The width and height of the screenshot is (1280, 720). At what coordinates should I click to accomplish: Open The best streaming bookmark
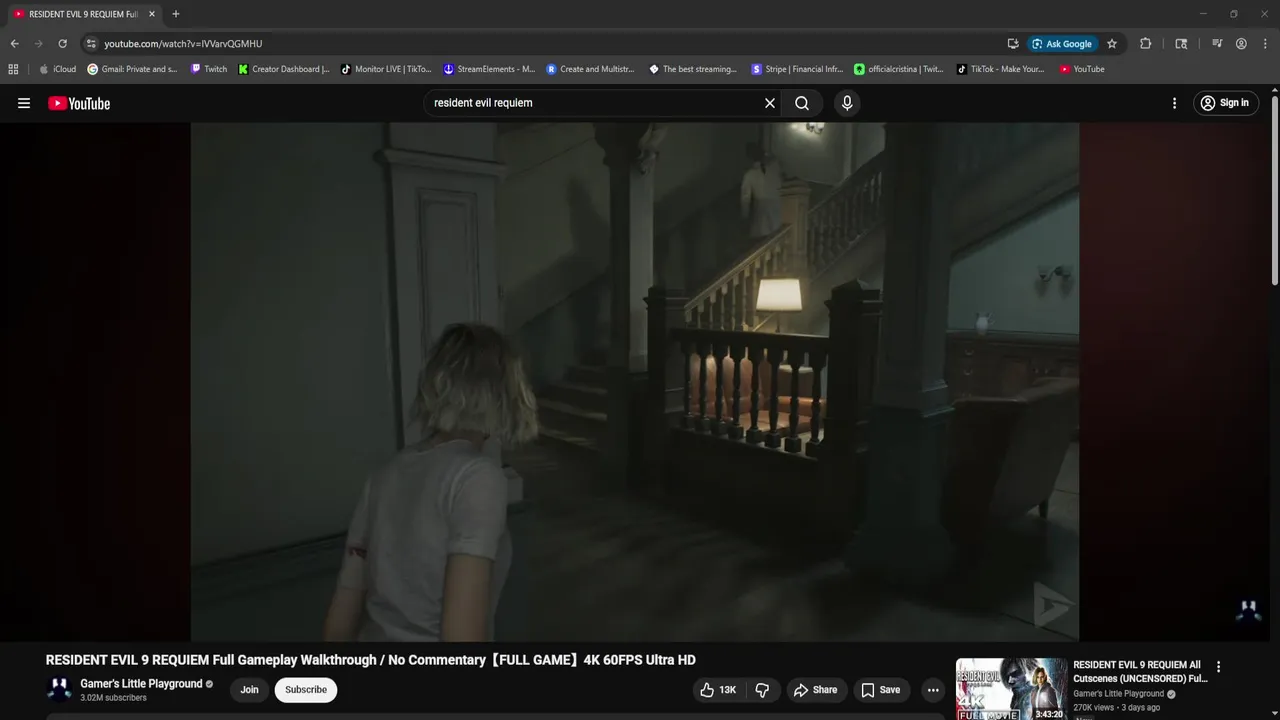693,69
